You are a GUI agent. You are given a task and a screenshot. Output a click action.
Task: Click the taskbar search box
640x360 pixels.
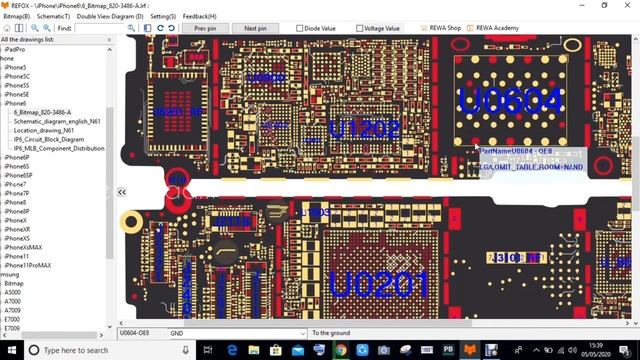[110, 350]
